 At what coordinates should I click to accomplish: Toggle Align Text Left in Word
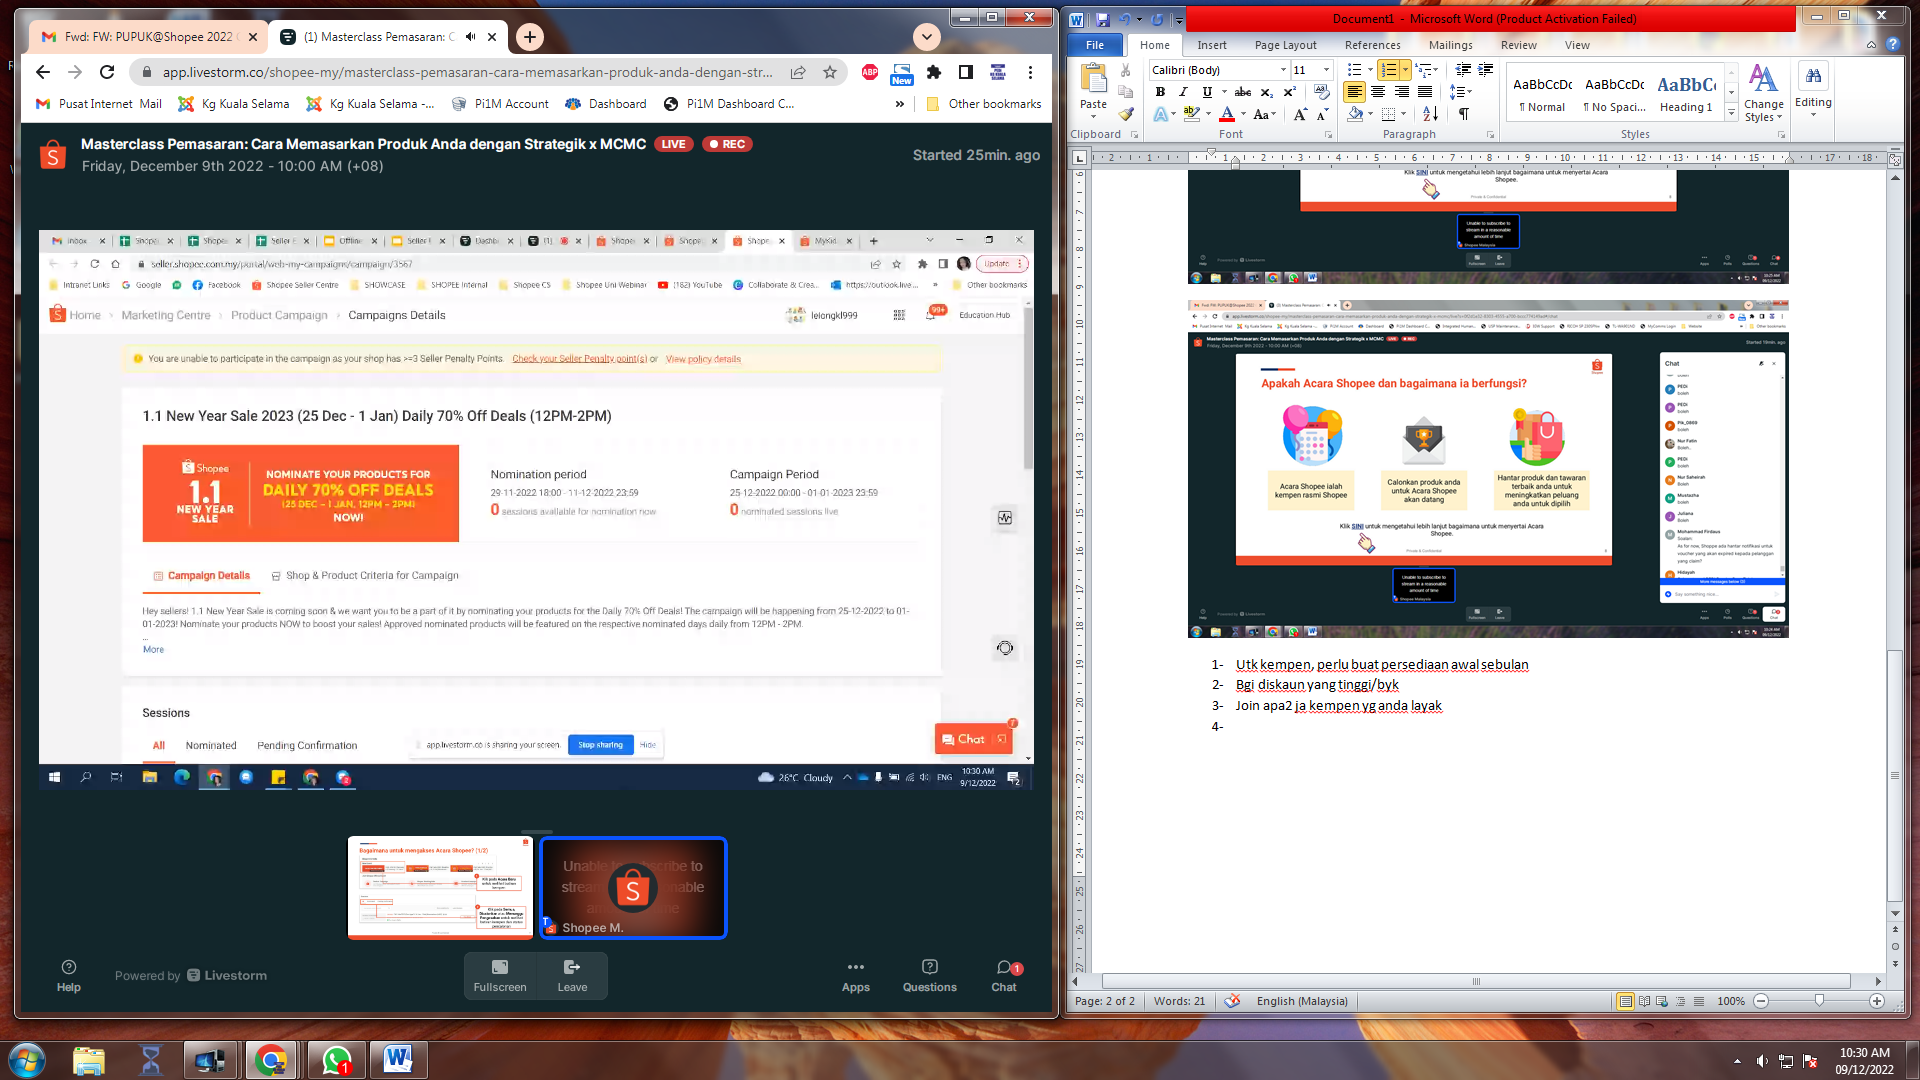(x=1355, y=92)
